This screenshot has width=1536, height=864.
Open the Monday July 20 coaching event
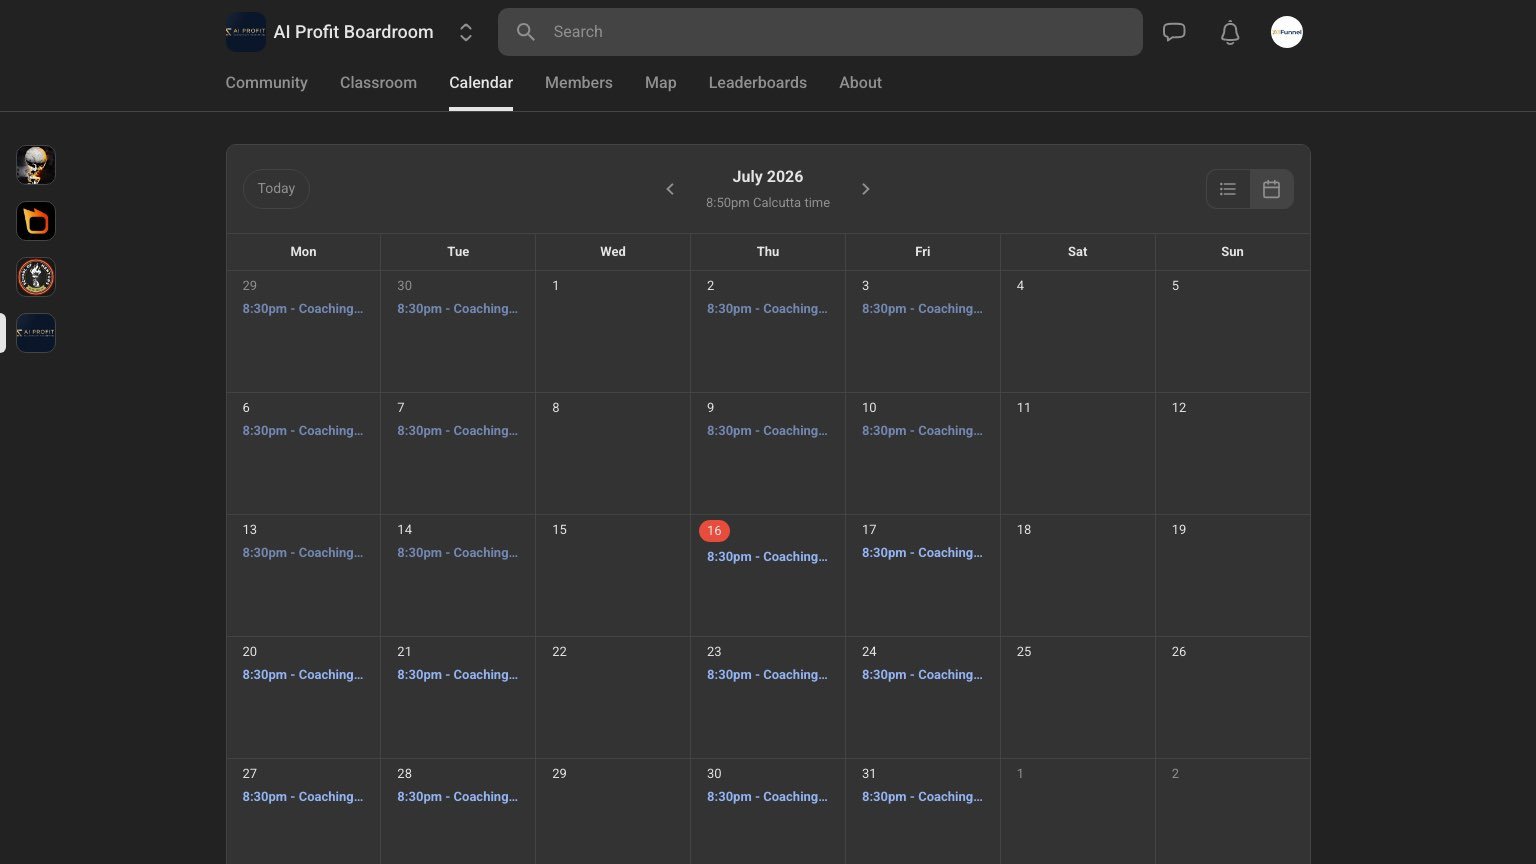pyautogui.click(x=303, y=675)
